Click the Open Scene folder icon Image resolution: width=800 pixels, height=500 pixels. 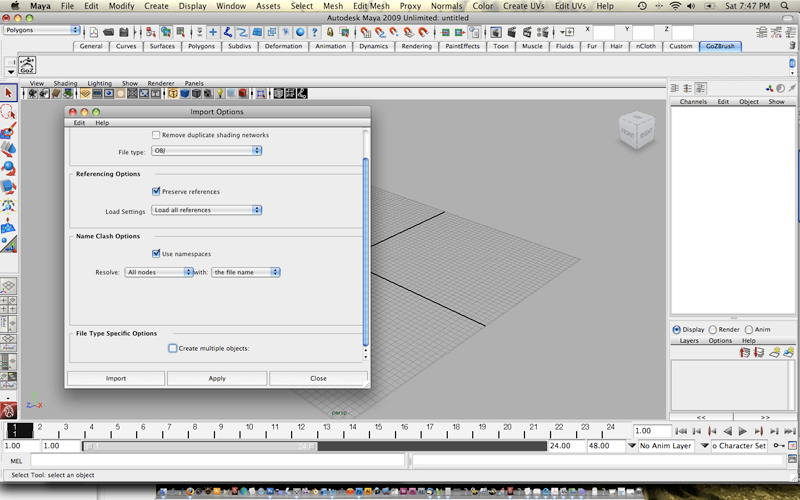tap(108, 32)
